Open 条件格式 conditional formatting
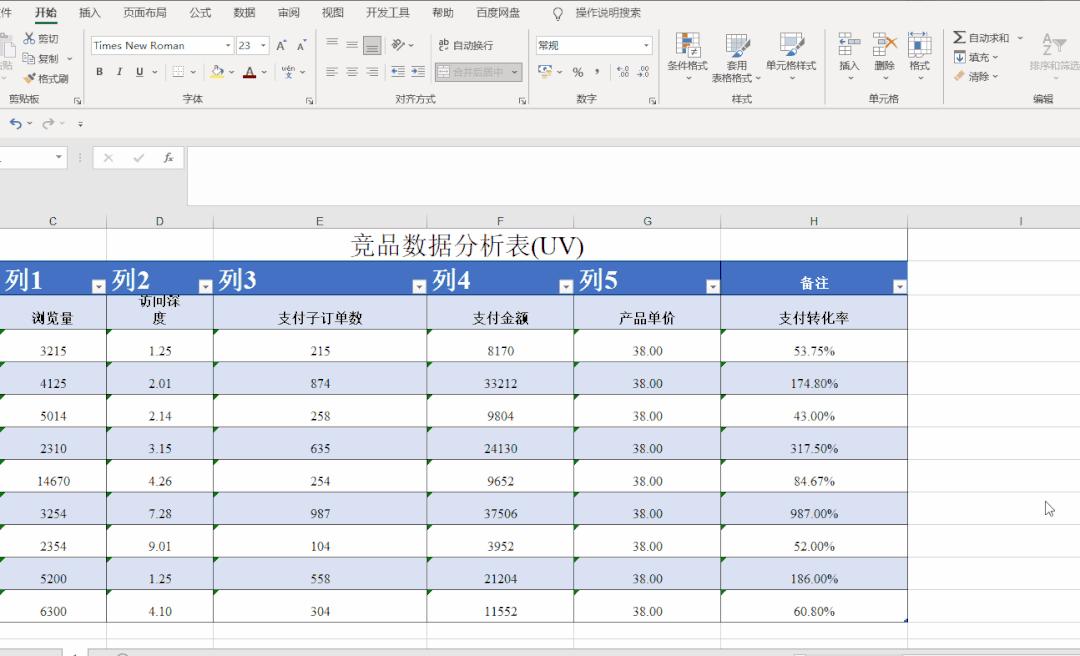This screenshot has height=656, width=1080. coord(687,55)
